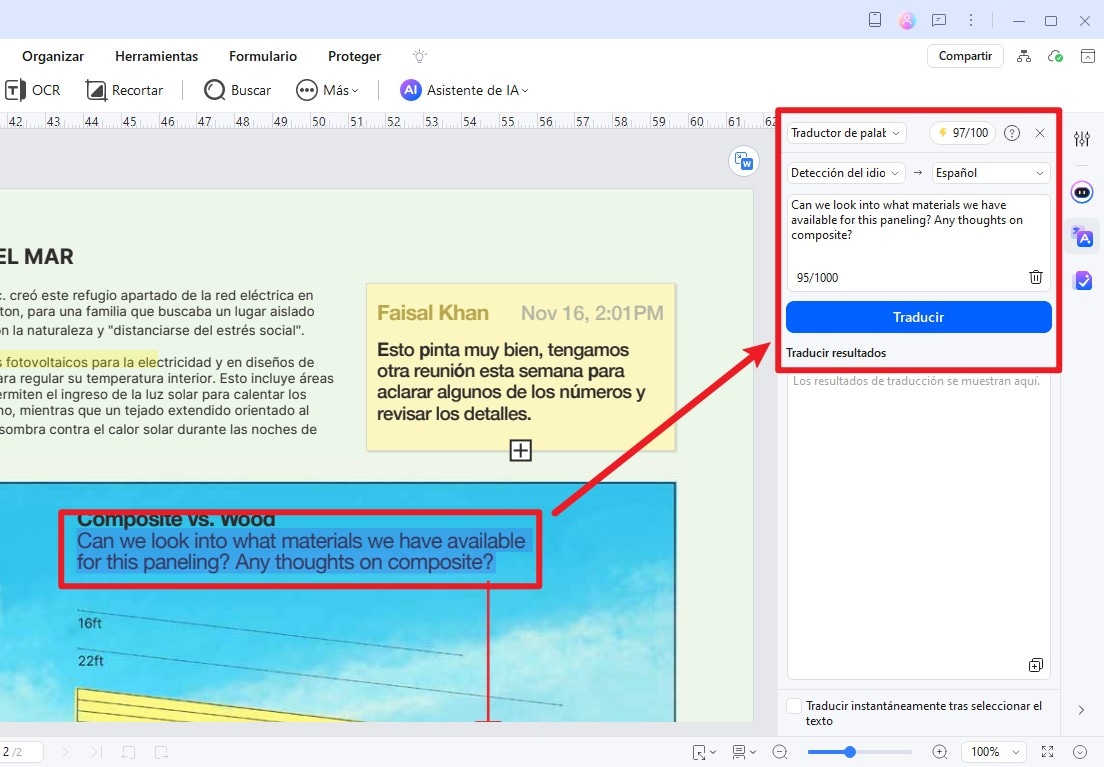Open the Español target language dropdown

[991, 173]
